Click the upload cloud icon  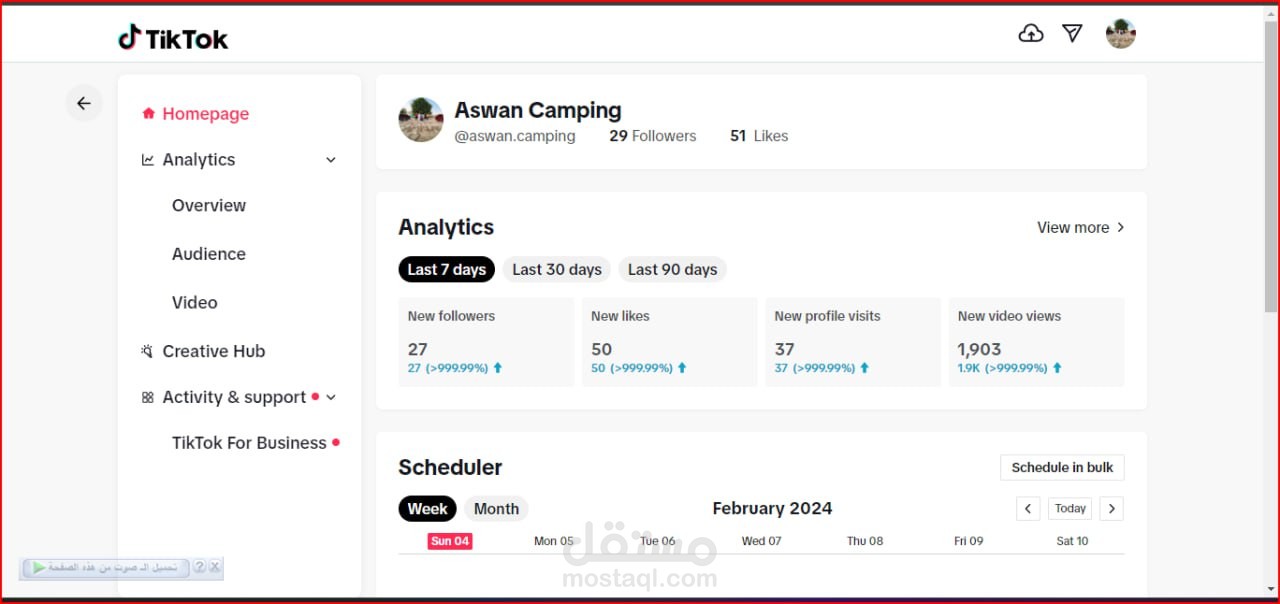[1030, 34]
